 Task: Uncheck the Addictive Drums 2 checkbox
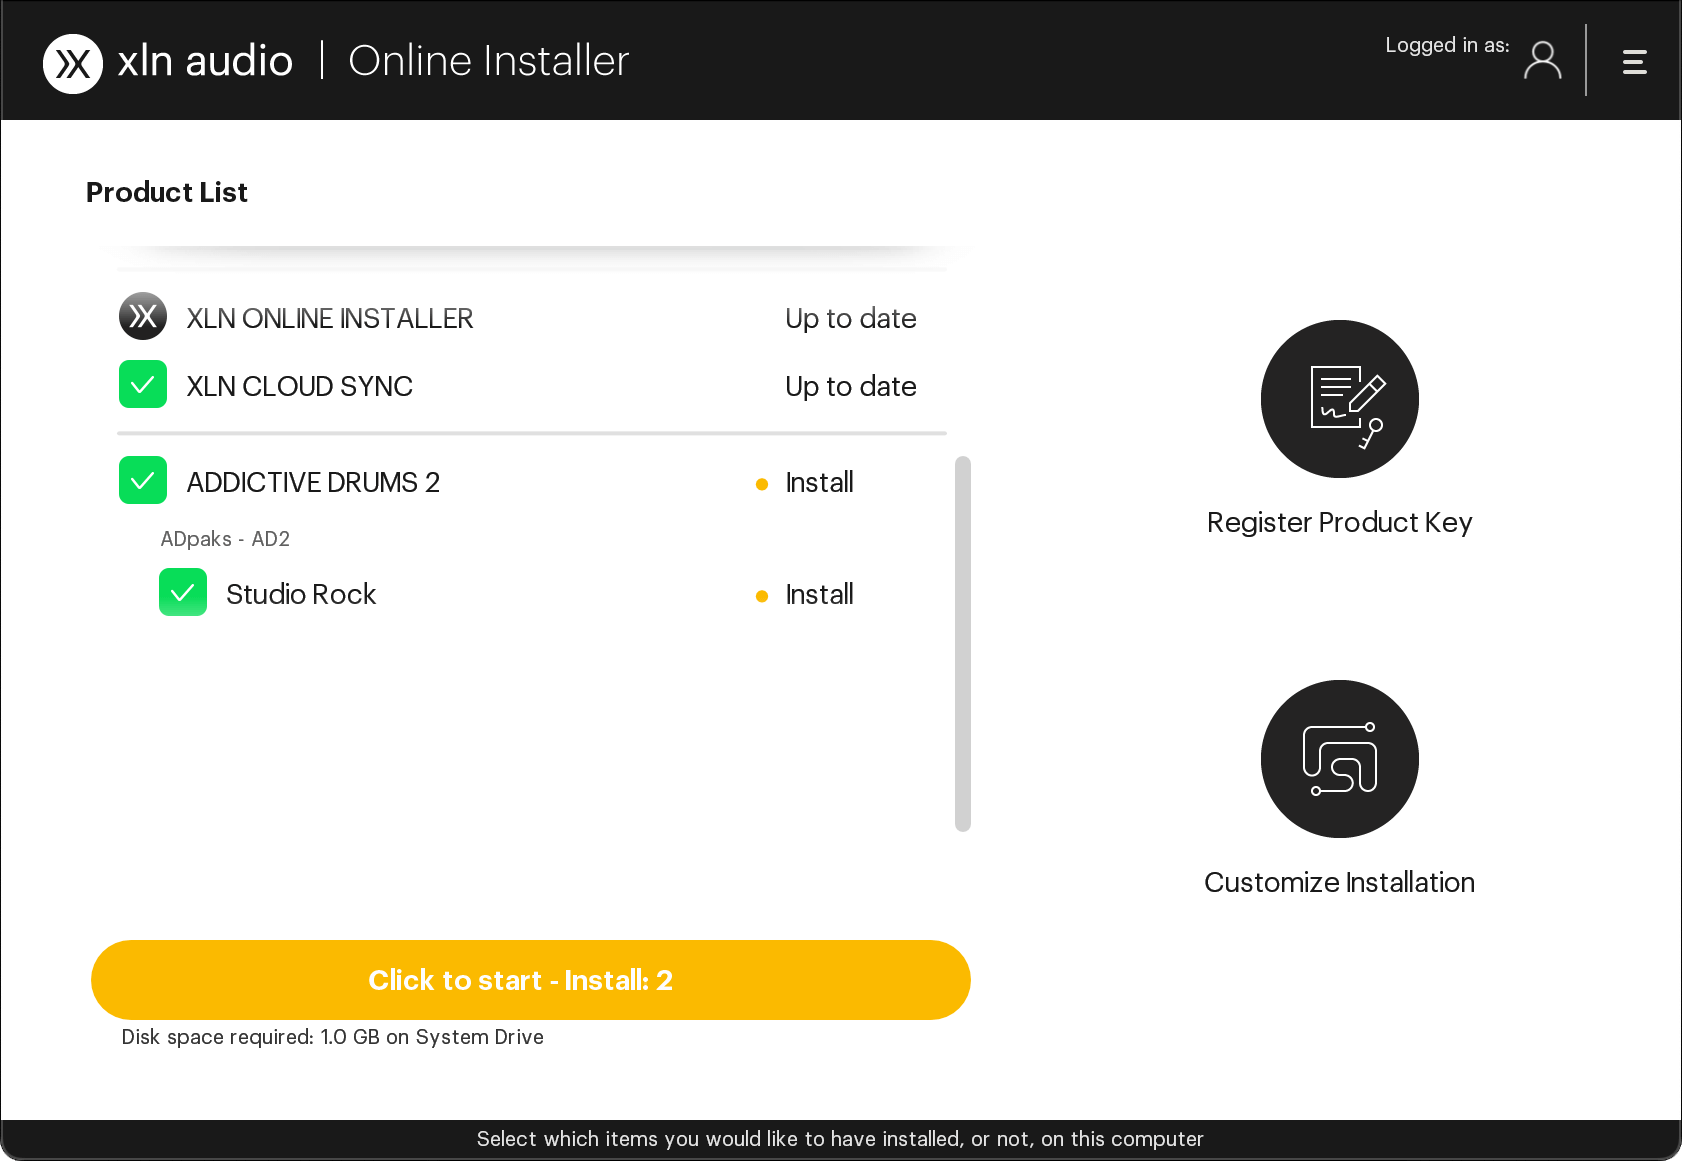pyautogui.click(x=143, y=480)
